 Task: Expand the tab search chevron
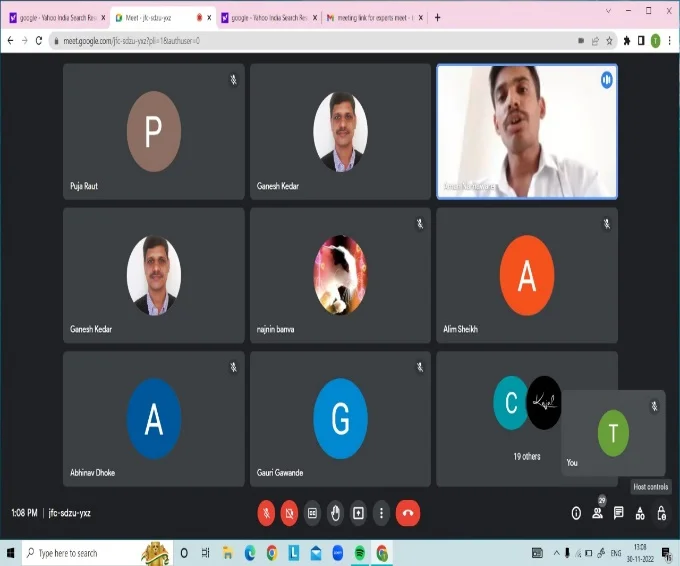click(x=608, y=11)
